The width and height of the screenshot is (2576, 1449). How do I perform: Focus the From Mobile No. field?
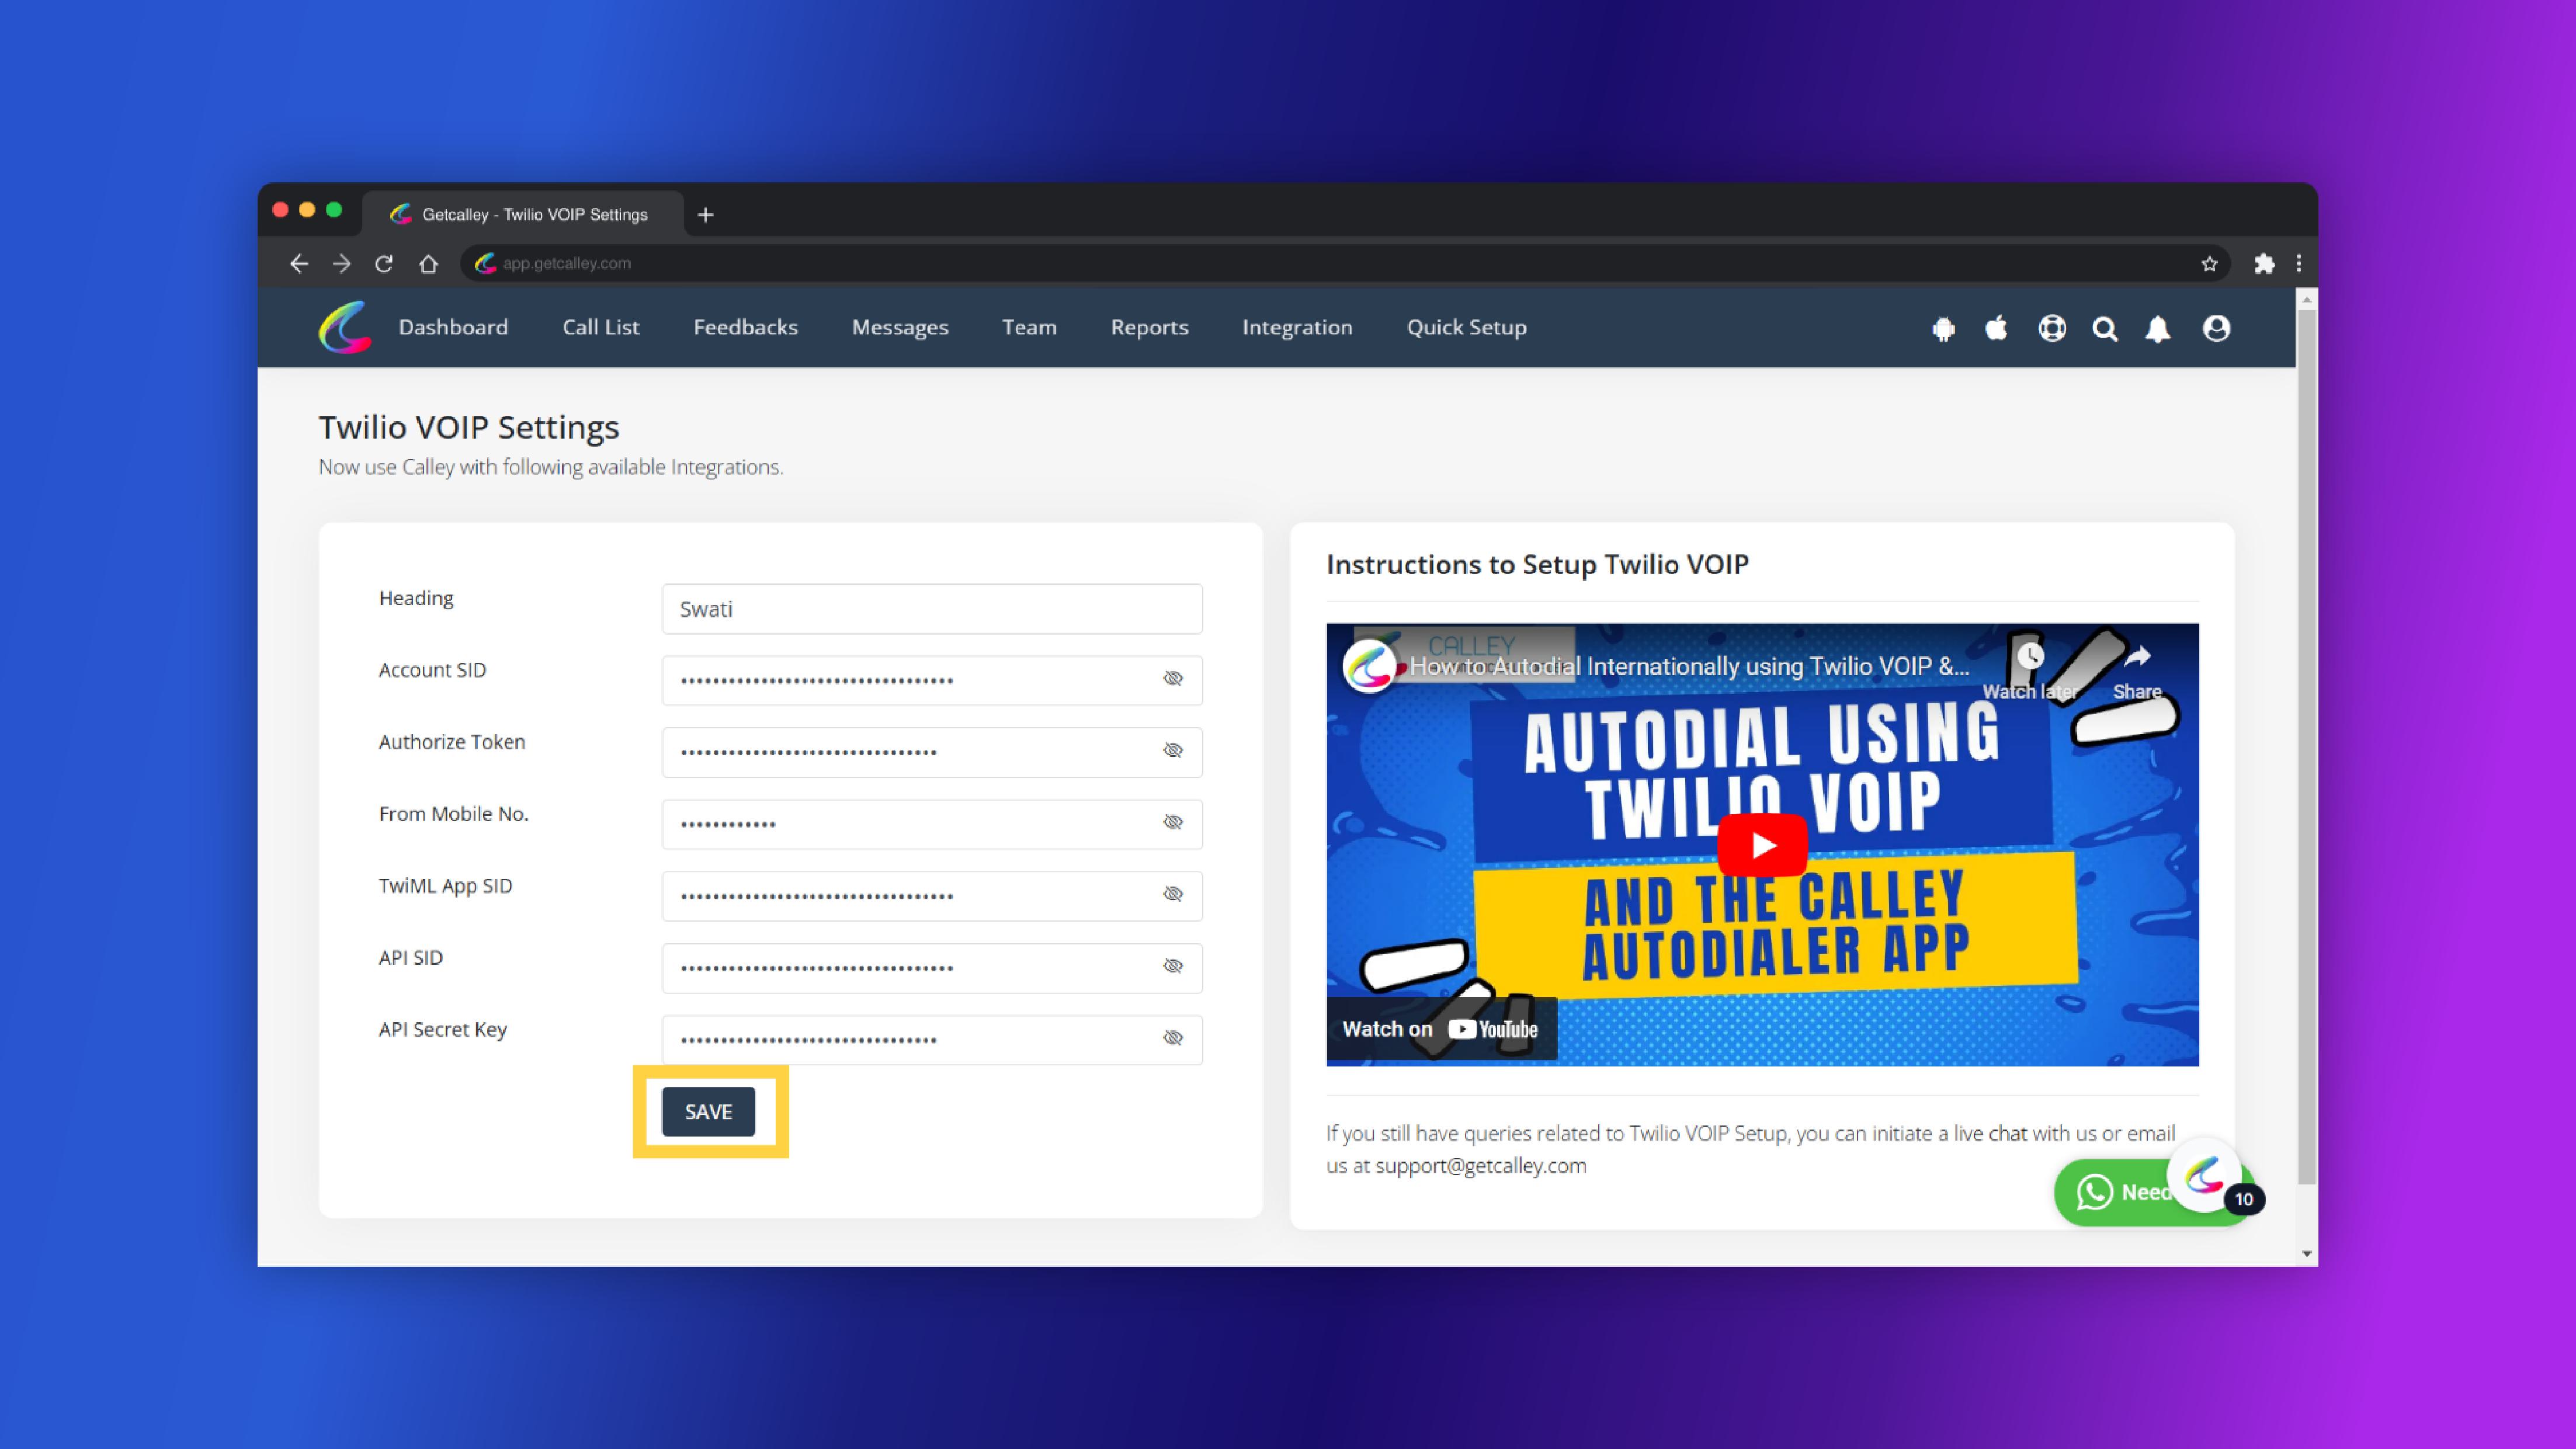932,824
